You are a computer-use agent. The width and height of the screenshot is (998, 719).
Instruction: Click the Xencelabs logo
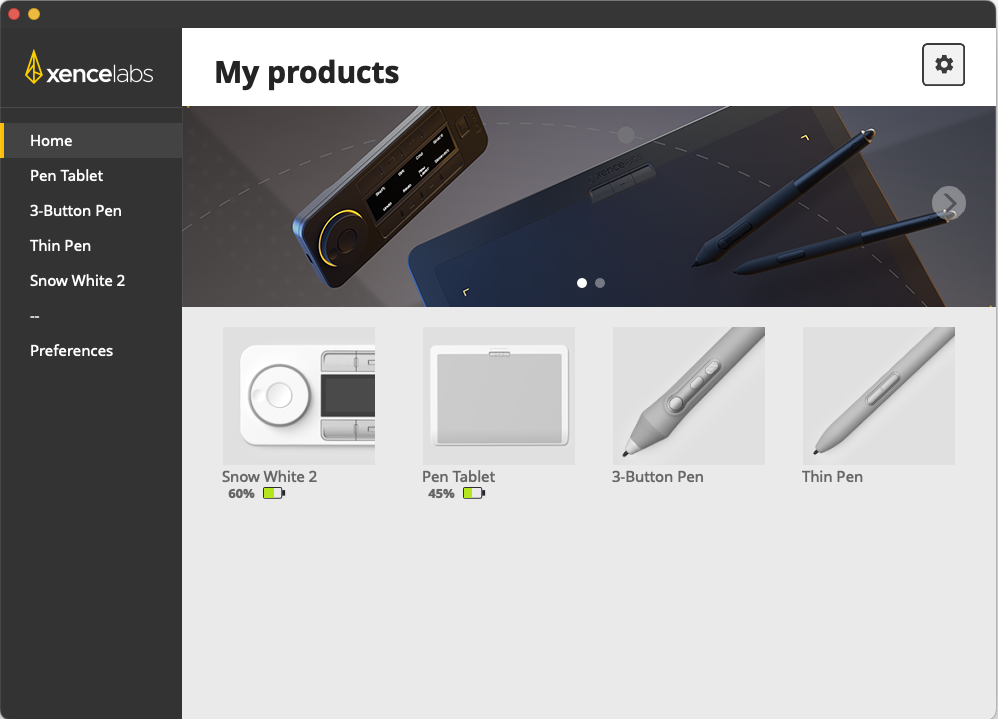[89, 67]
